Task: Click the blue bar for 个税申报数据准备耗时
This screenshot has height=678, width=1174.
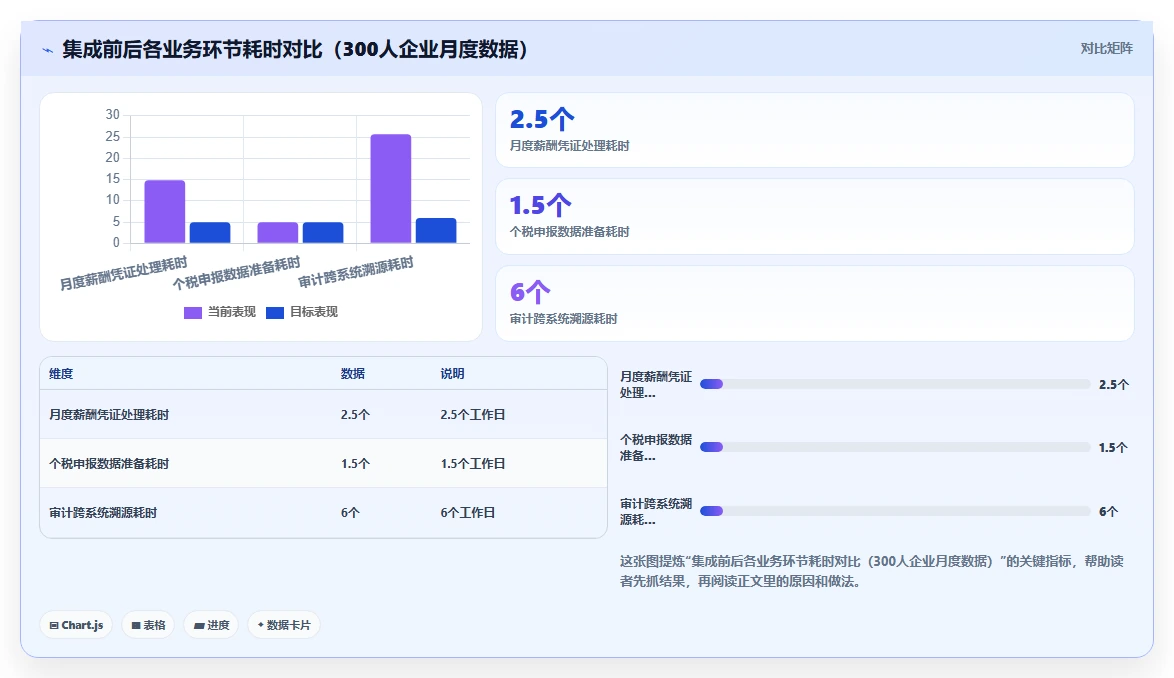Action: (323, 232)
